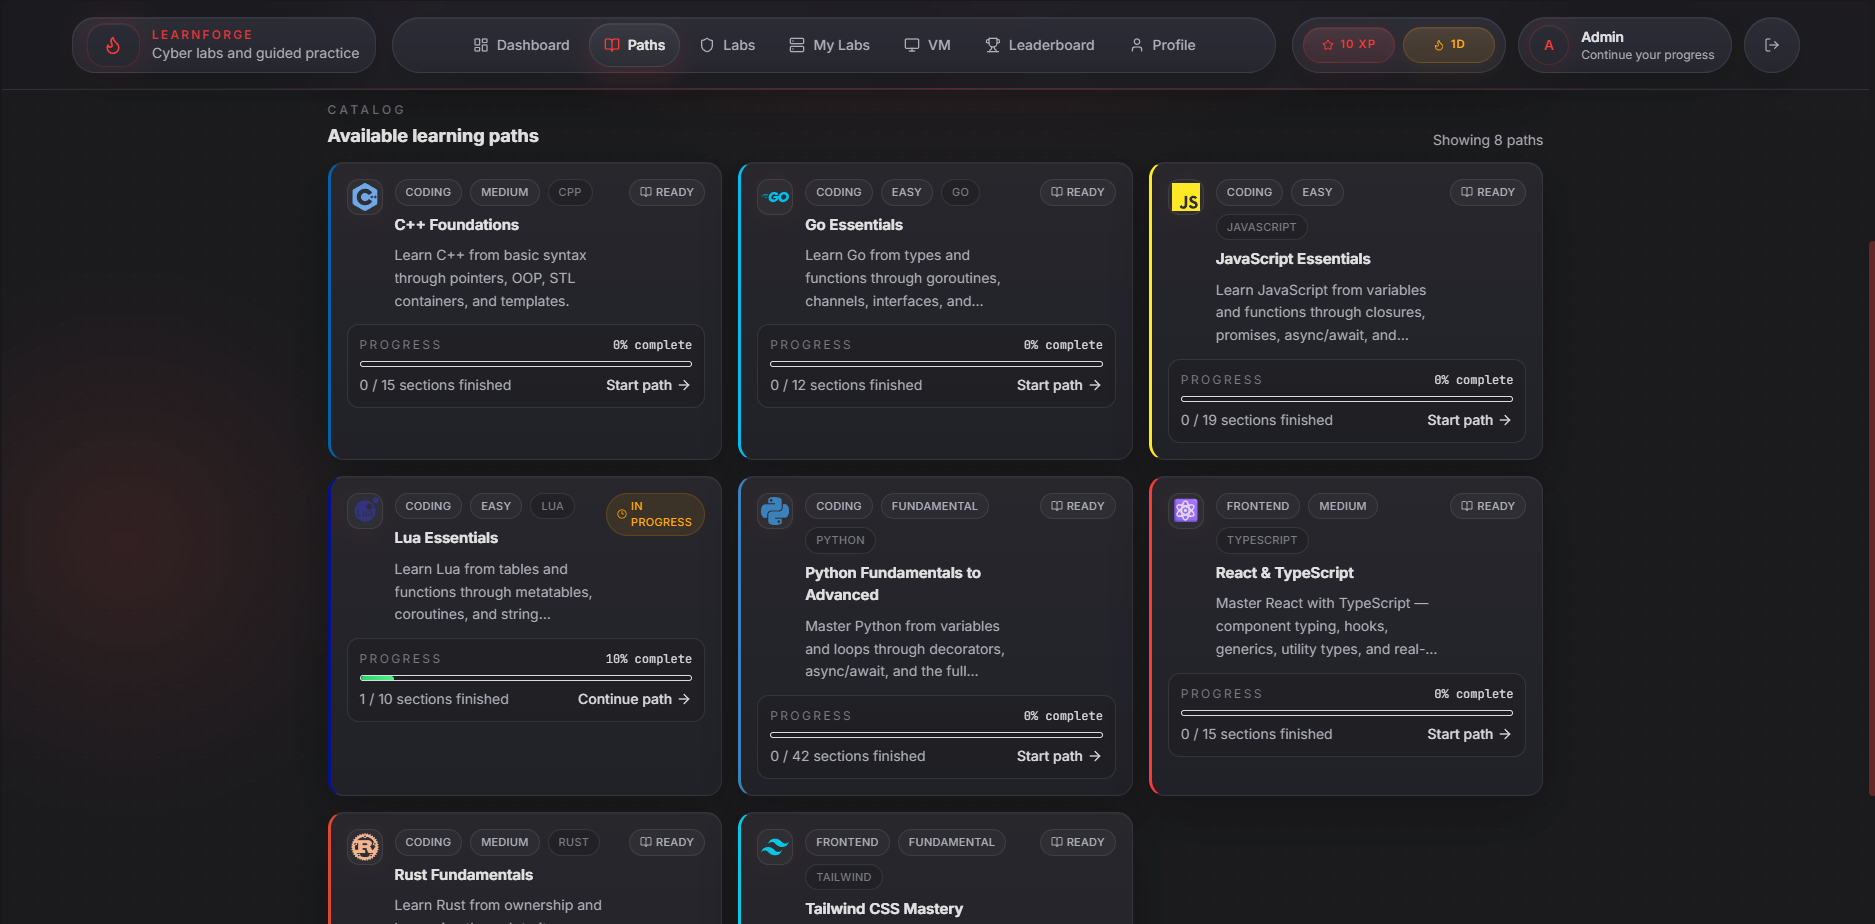Click EASY tag on Go Essentials card
This screenshot has height=924, width=1875.
pos(907,192)
